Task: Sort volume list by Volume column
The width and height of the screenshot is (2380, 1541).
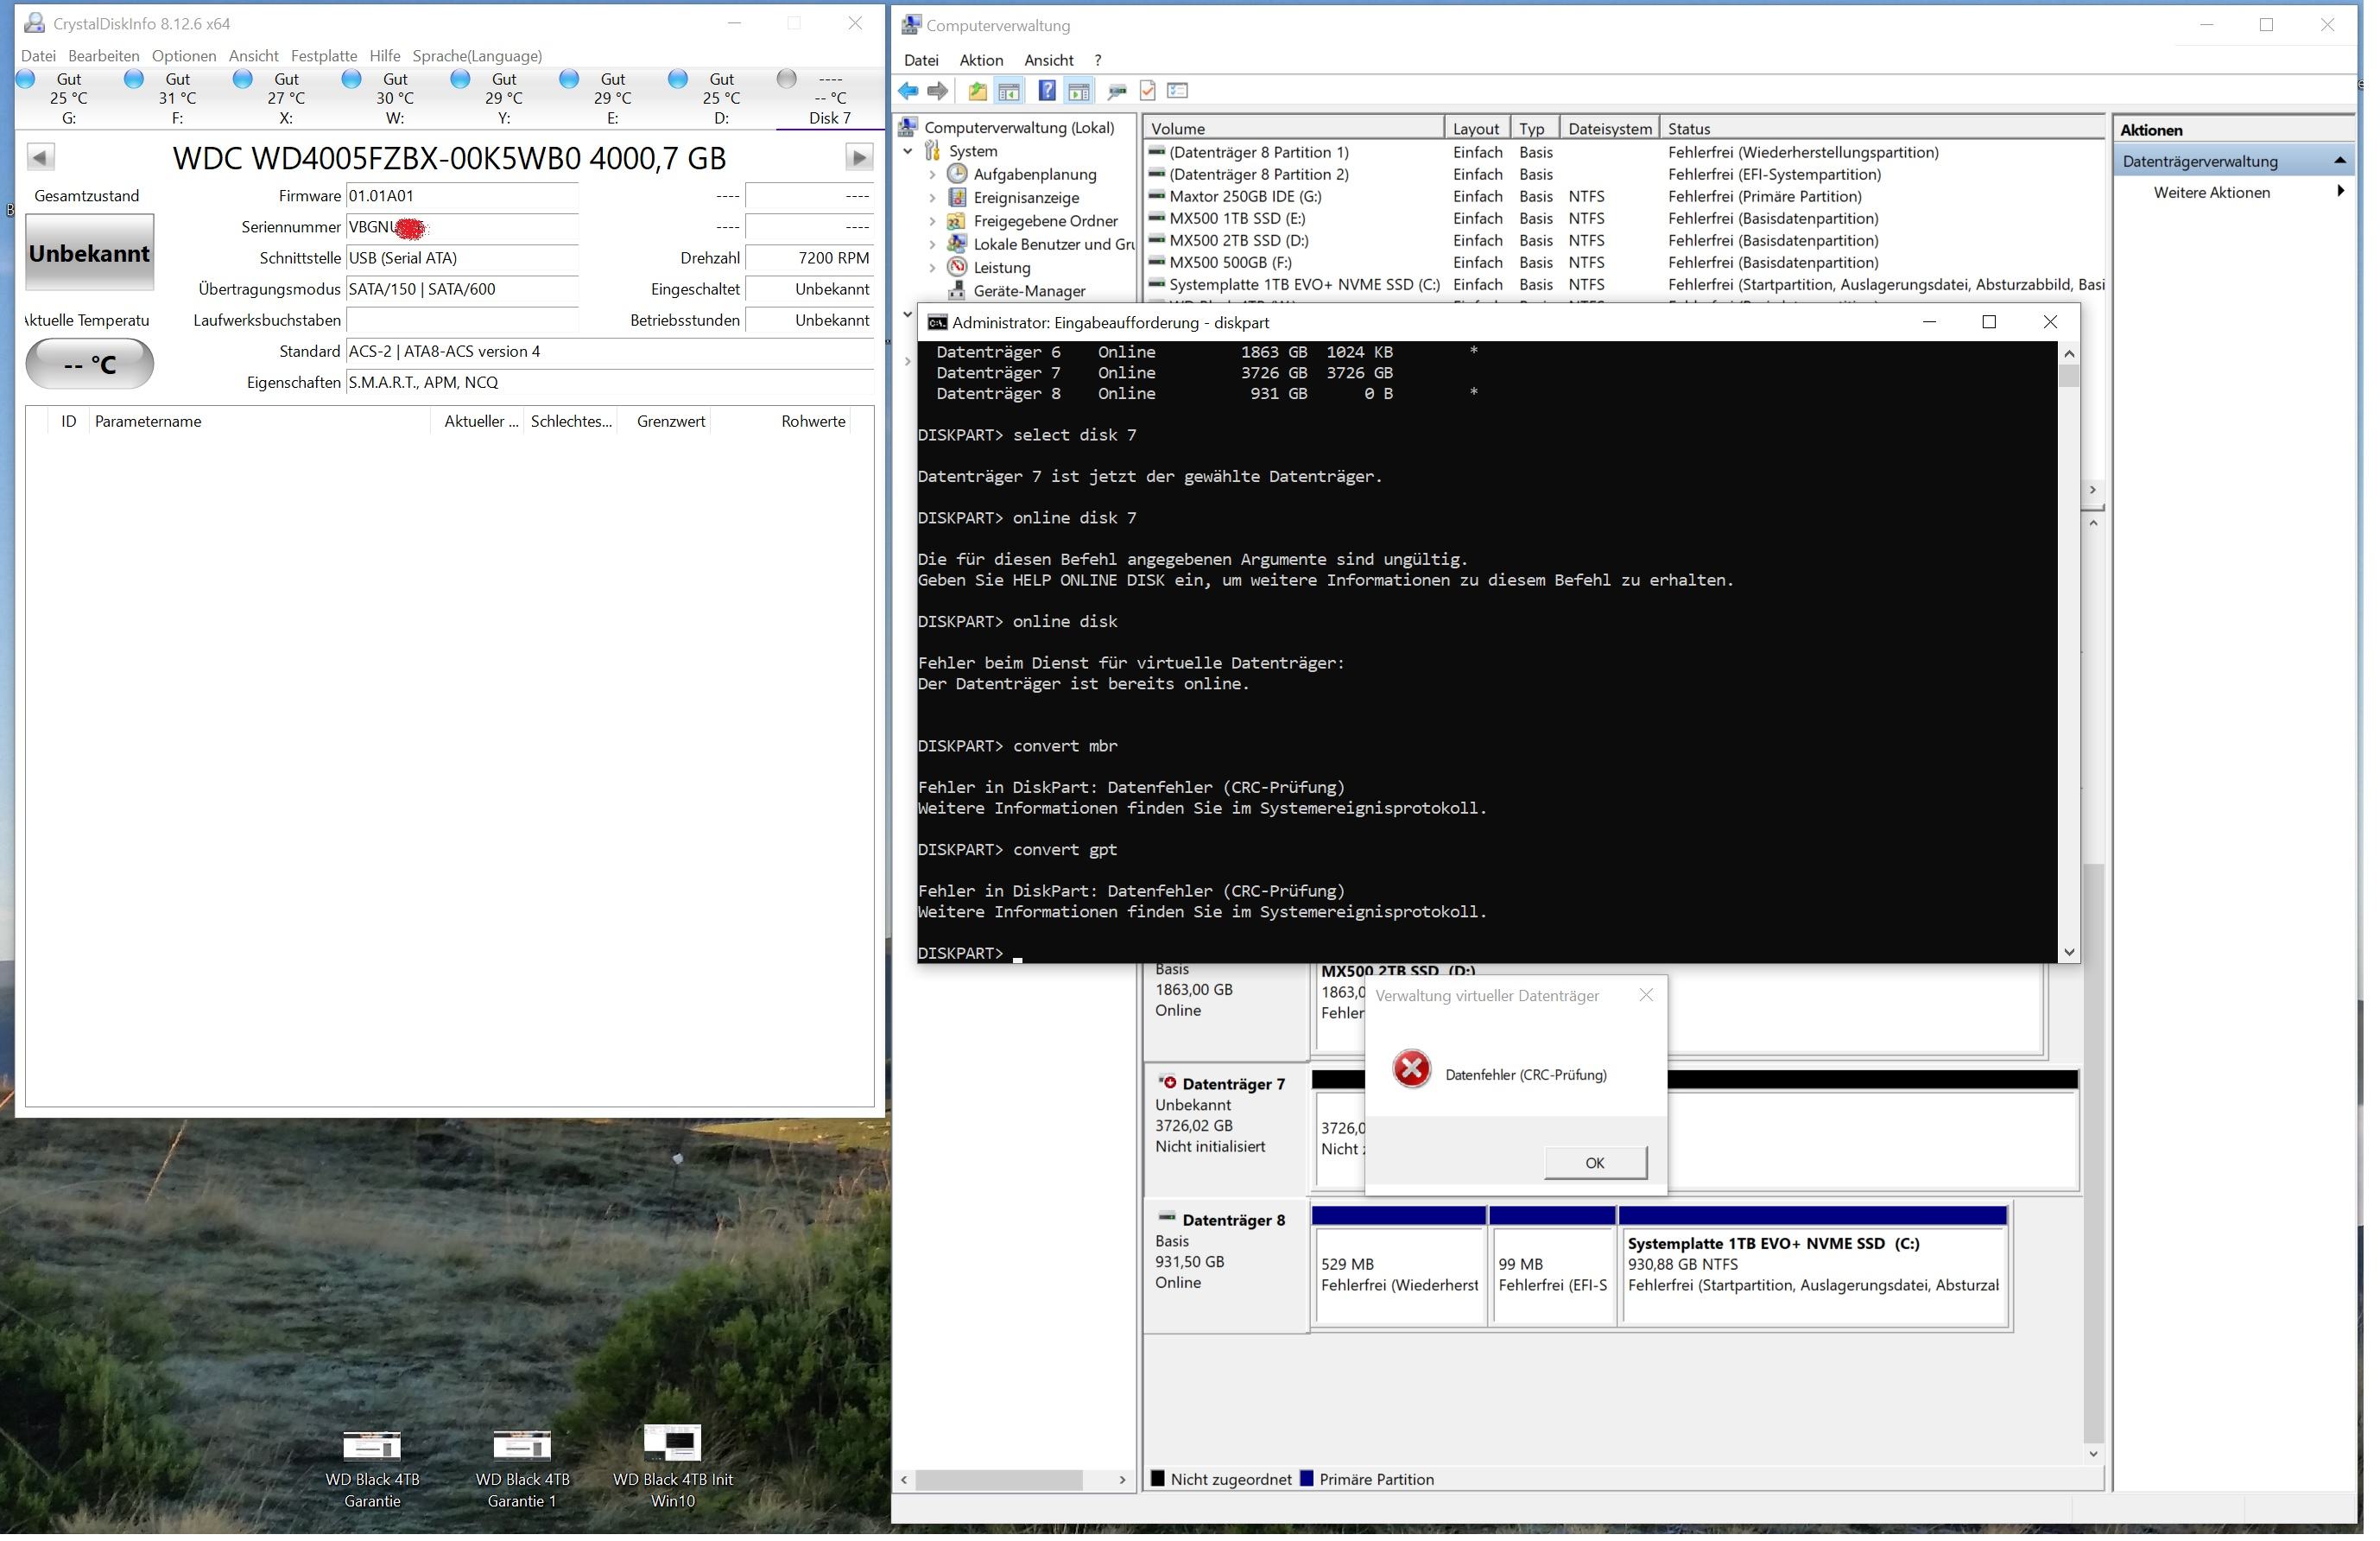Action: pos(1295,128)
